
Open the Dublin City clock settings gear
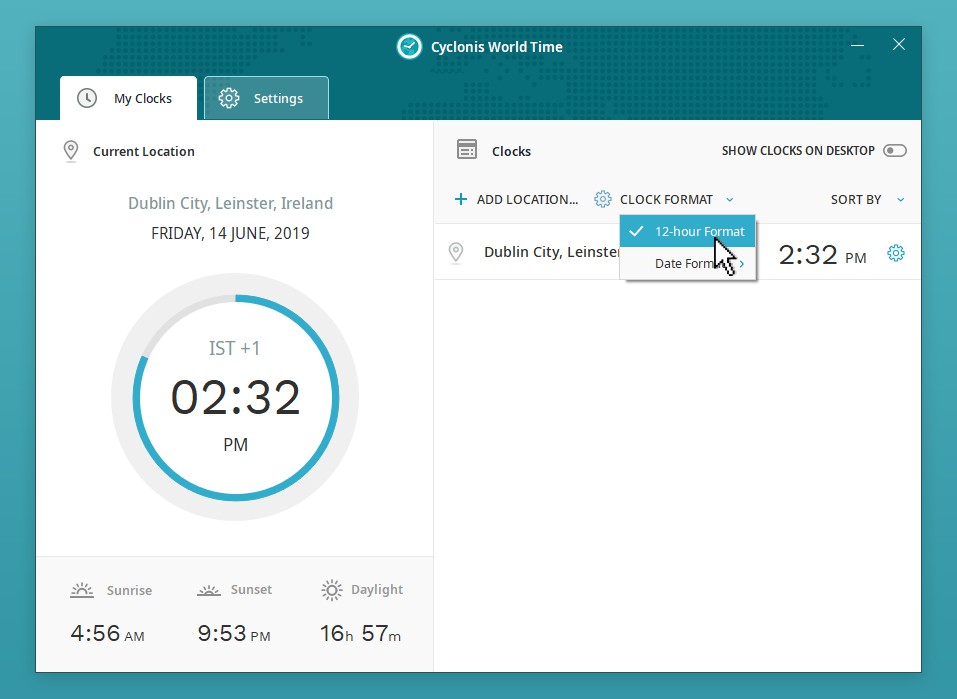tap(896, 254)
